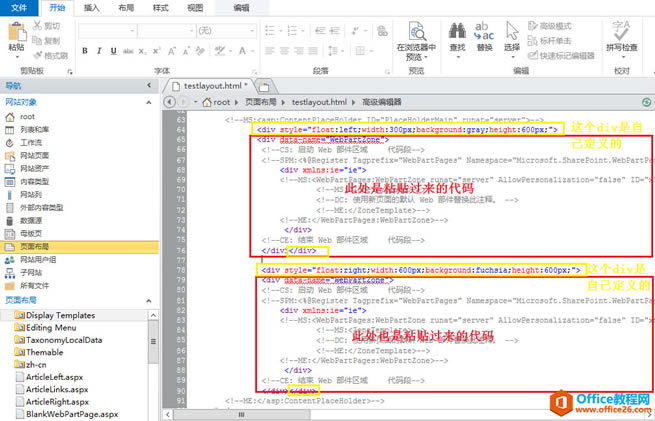This screenshot has width=655, height=421.
Task: Click the page layouts list vertical scrollbar
Action: (153, 365)
